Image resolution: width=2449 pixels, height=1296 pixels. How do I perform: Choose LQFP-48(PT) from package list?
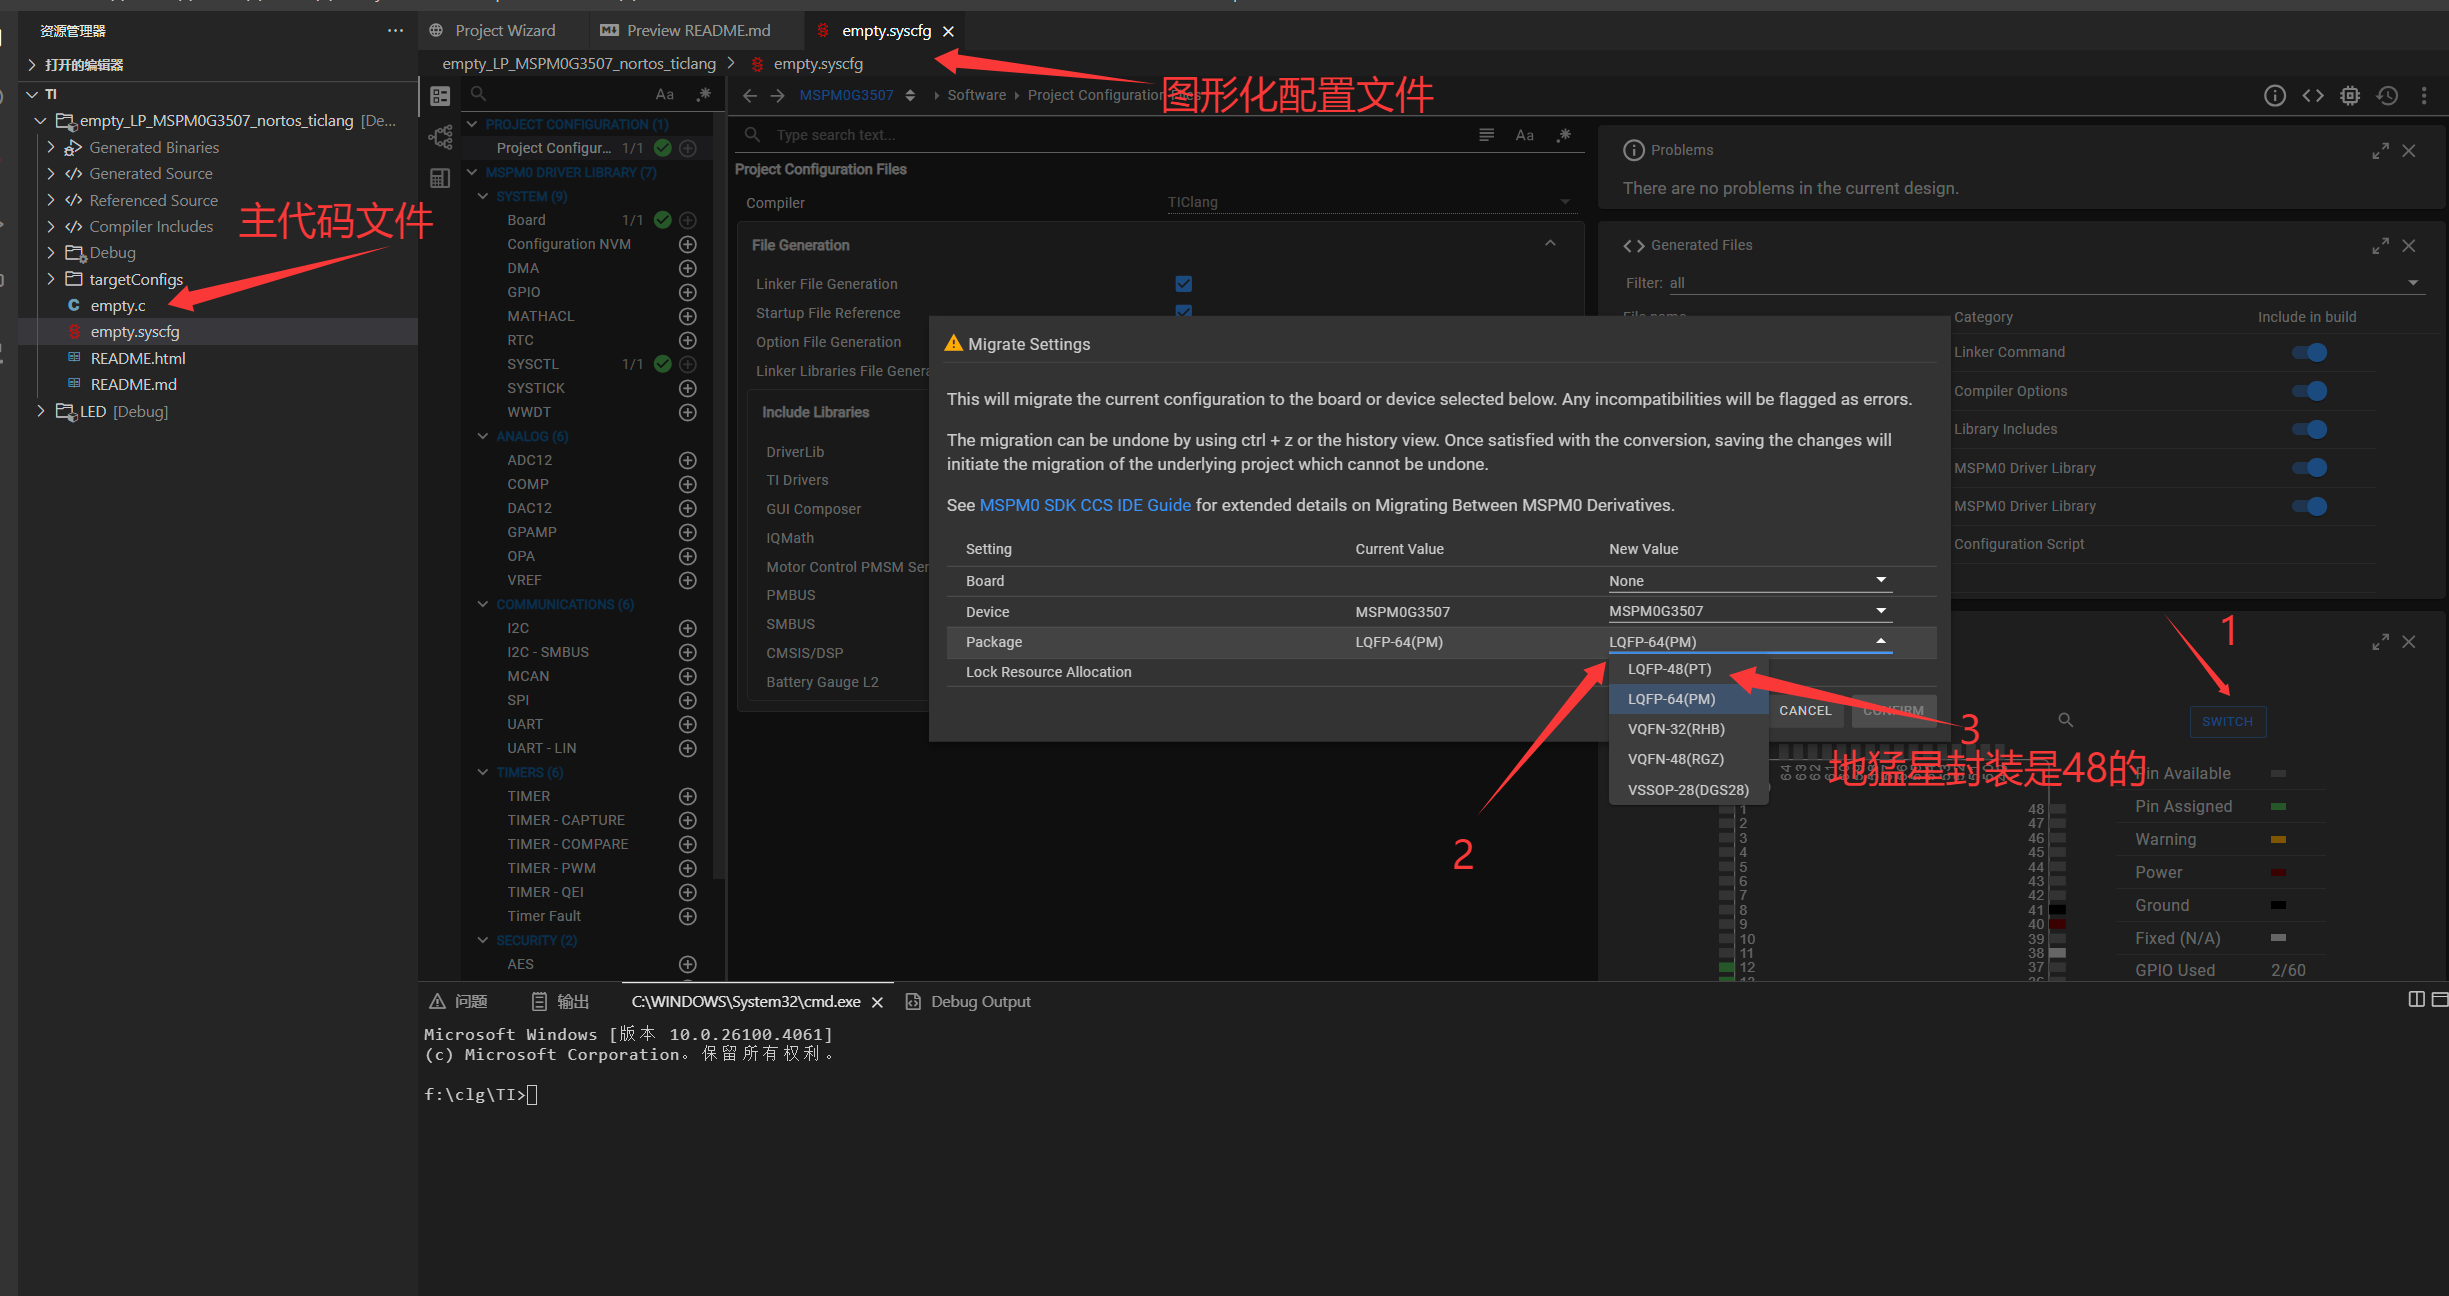tap(1669, 669)
